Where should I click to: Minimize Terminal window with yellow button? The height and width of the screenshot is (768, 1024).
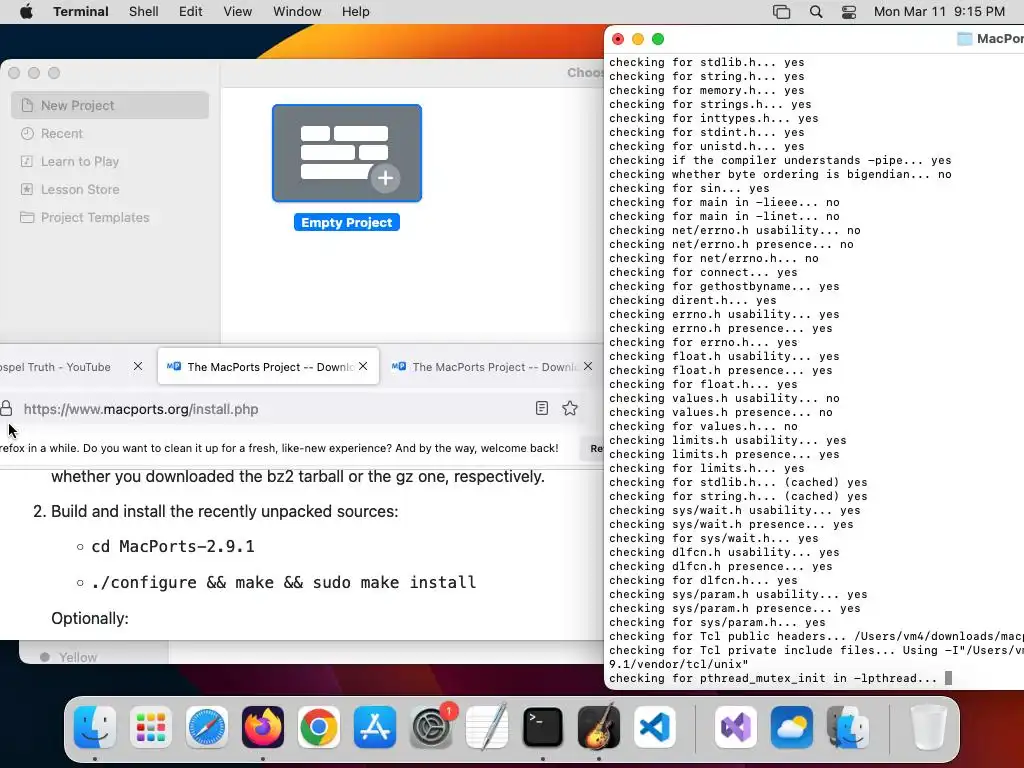pyautogui.click(x=638, y=39)
